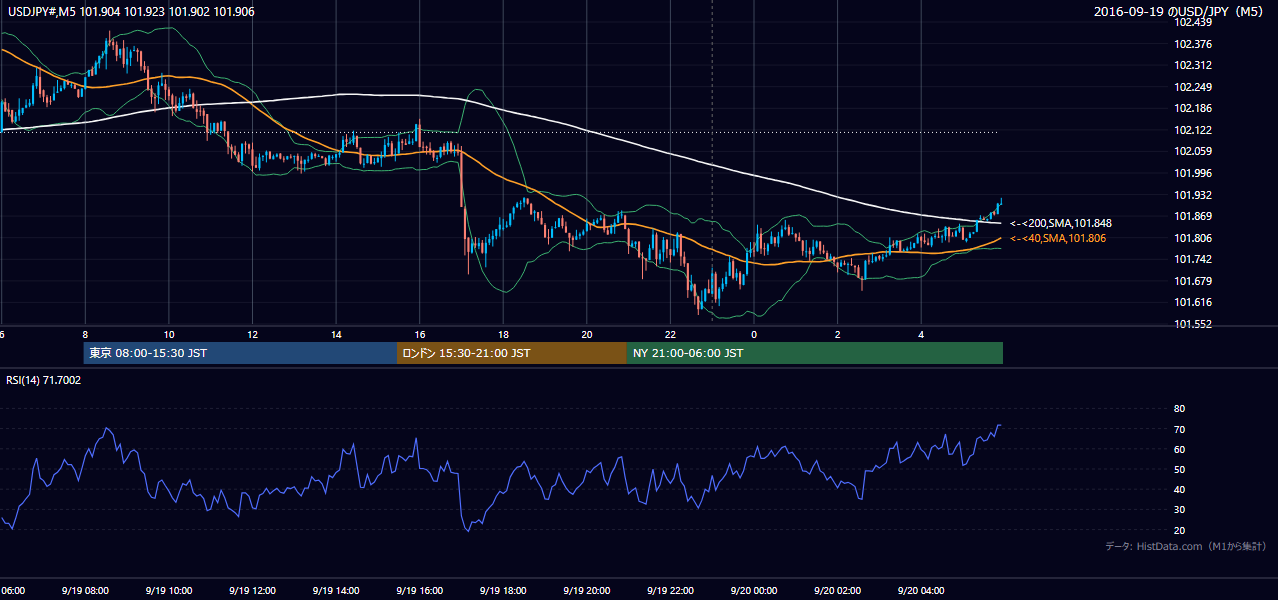Click hour marker 18 under the price chart

coord(503,335)
